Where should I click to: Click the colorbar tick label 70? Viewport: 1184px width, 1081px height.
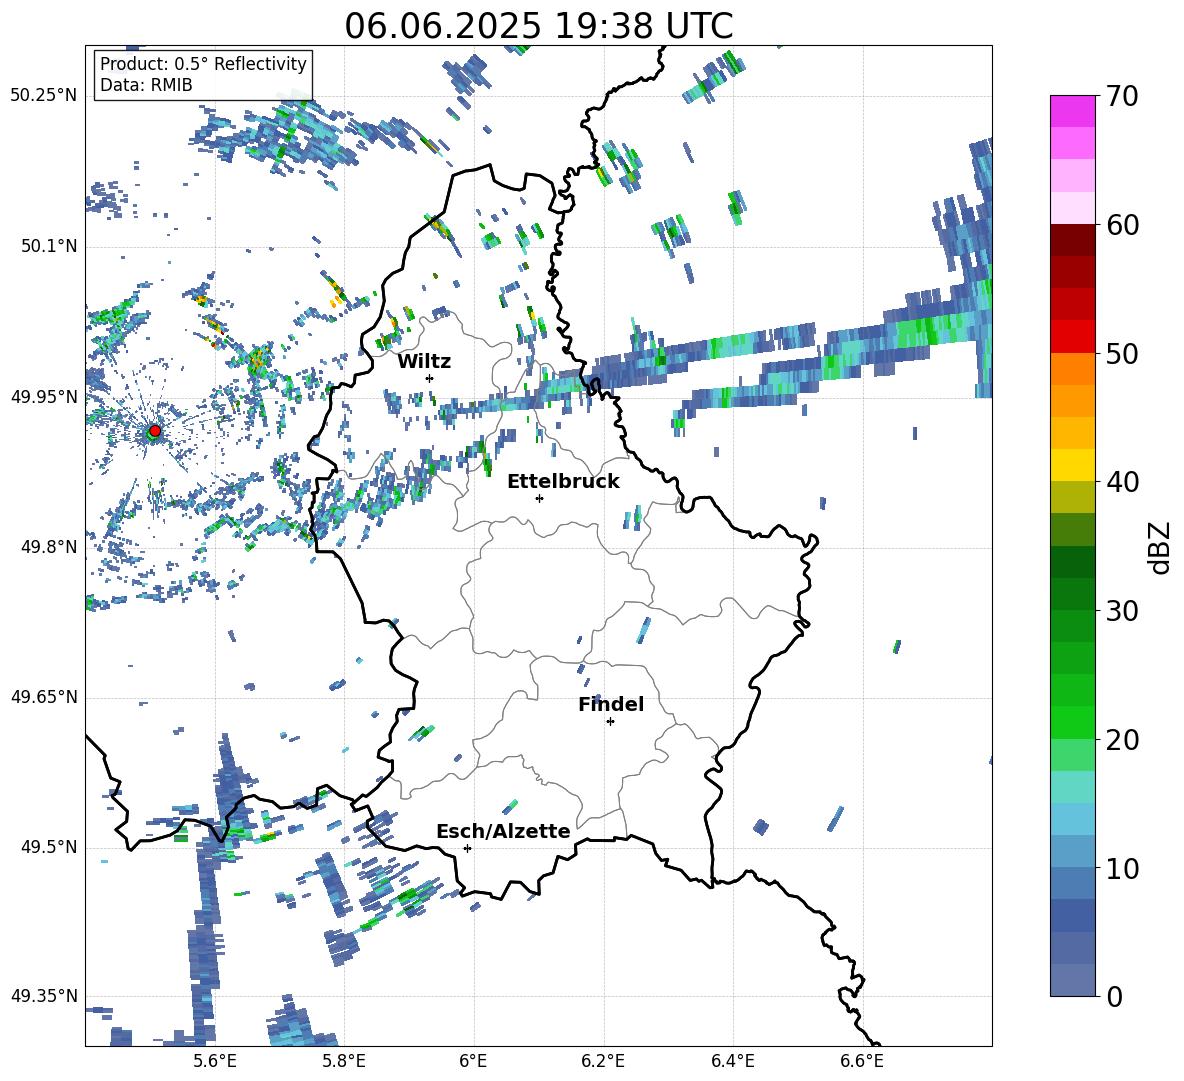click(1122, 96)
